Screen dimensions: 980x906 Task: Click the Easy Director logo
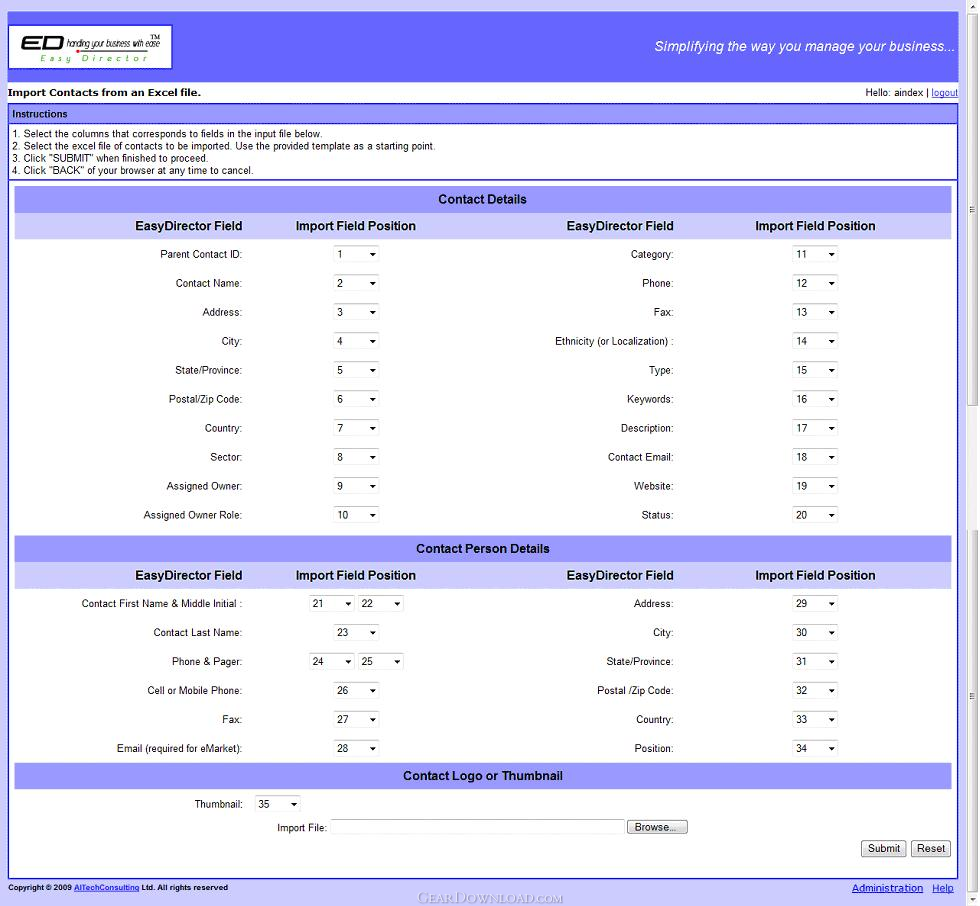pos(90,47)
